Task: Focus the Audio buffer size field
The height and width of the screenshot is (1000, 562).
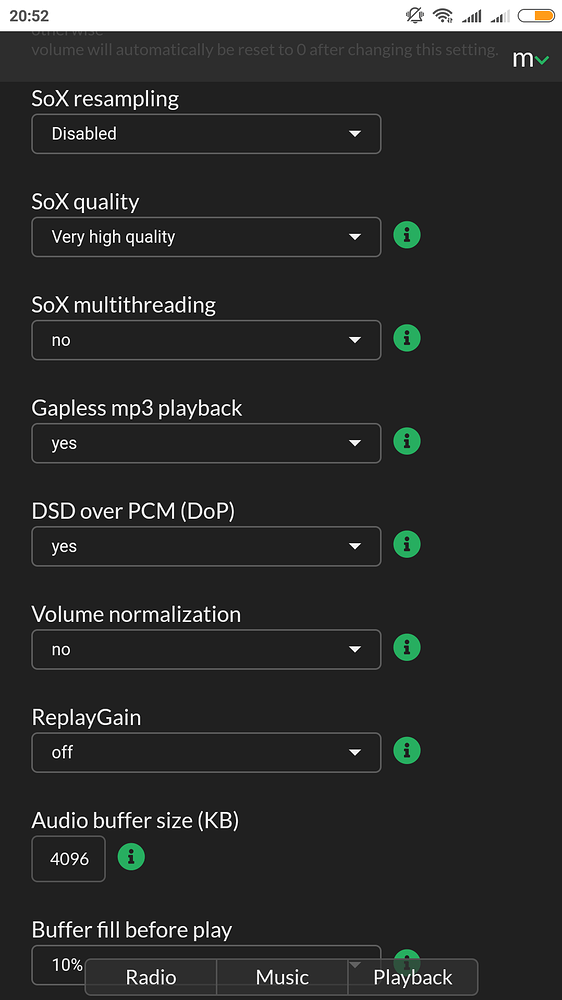Action: tap(68, 858)
